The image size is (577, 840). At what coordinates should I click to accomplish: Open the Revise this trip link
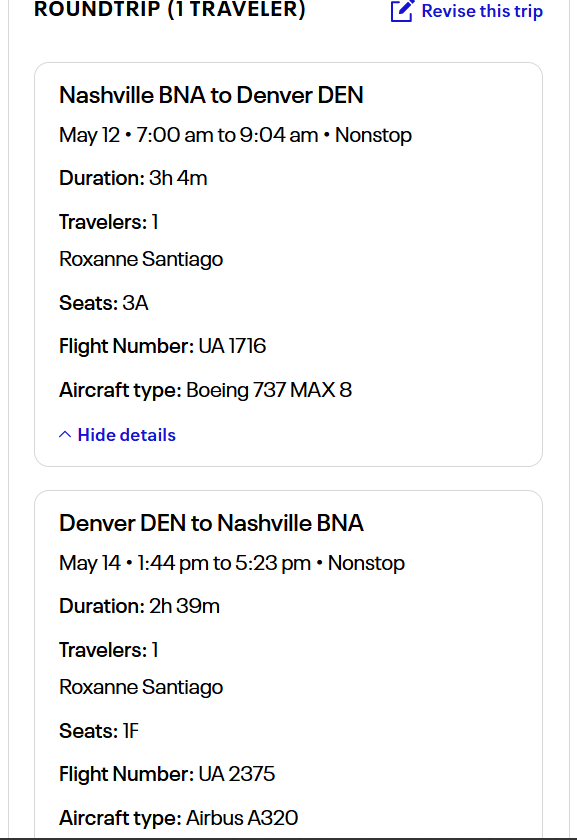point(467,11)
